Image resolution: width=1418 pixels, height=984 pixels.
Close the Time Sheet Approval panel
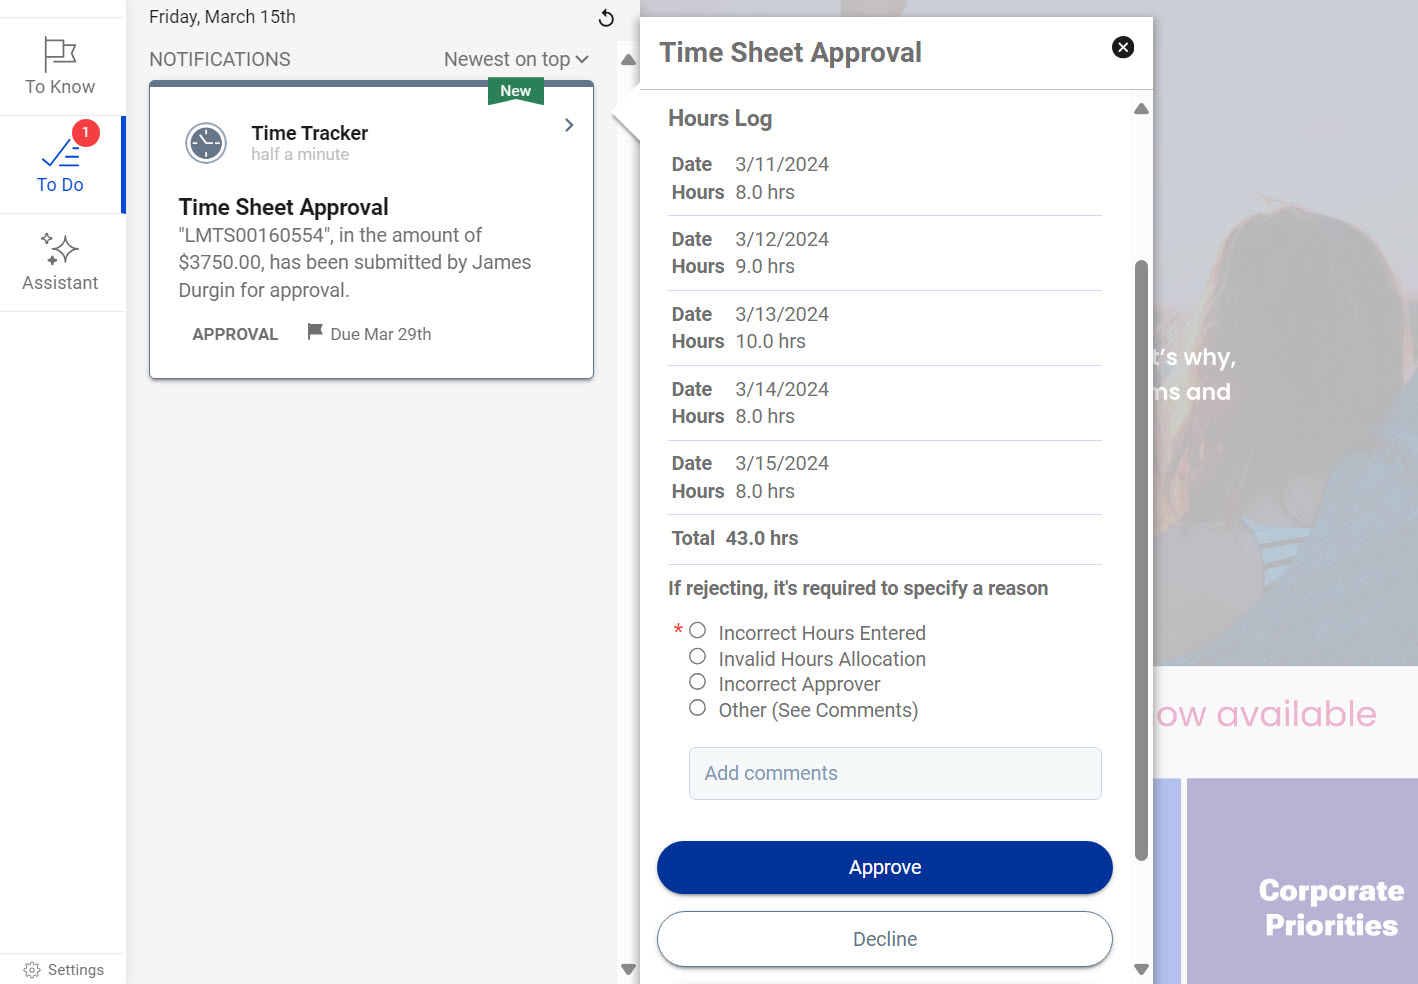1123,47
